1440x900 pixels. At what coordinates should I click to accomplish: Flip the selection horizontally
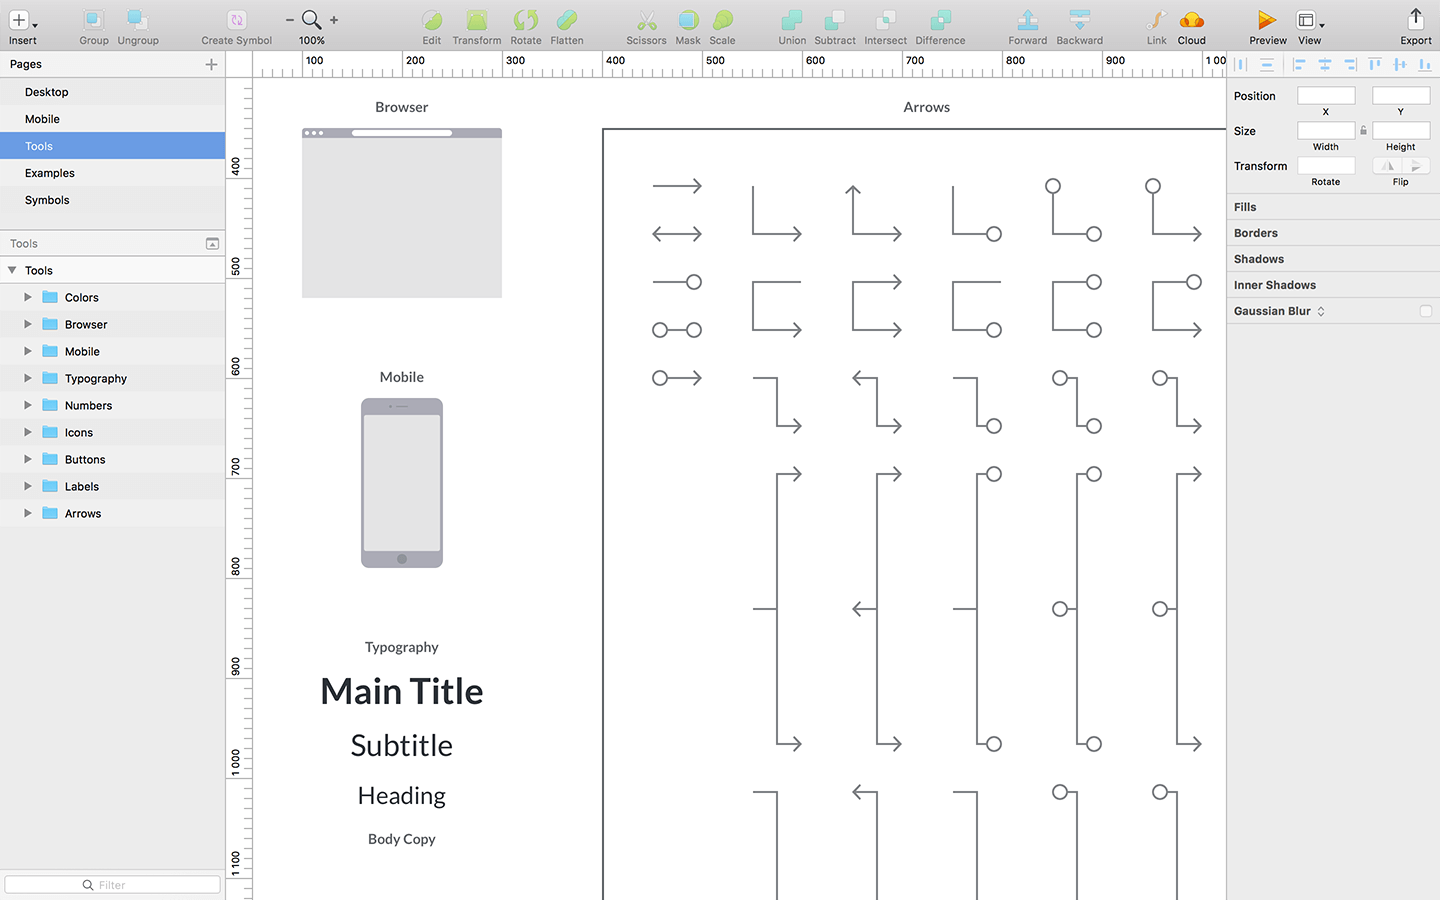(x=1386, y=165)
